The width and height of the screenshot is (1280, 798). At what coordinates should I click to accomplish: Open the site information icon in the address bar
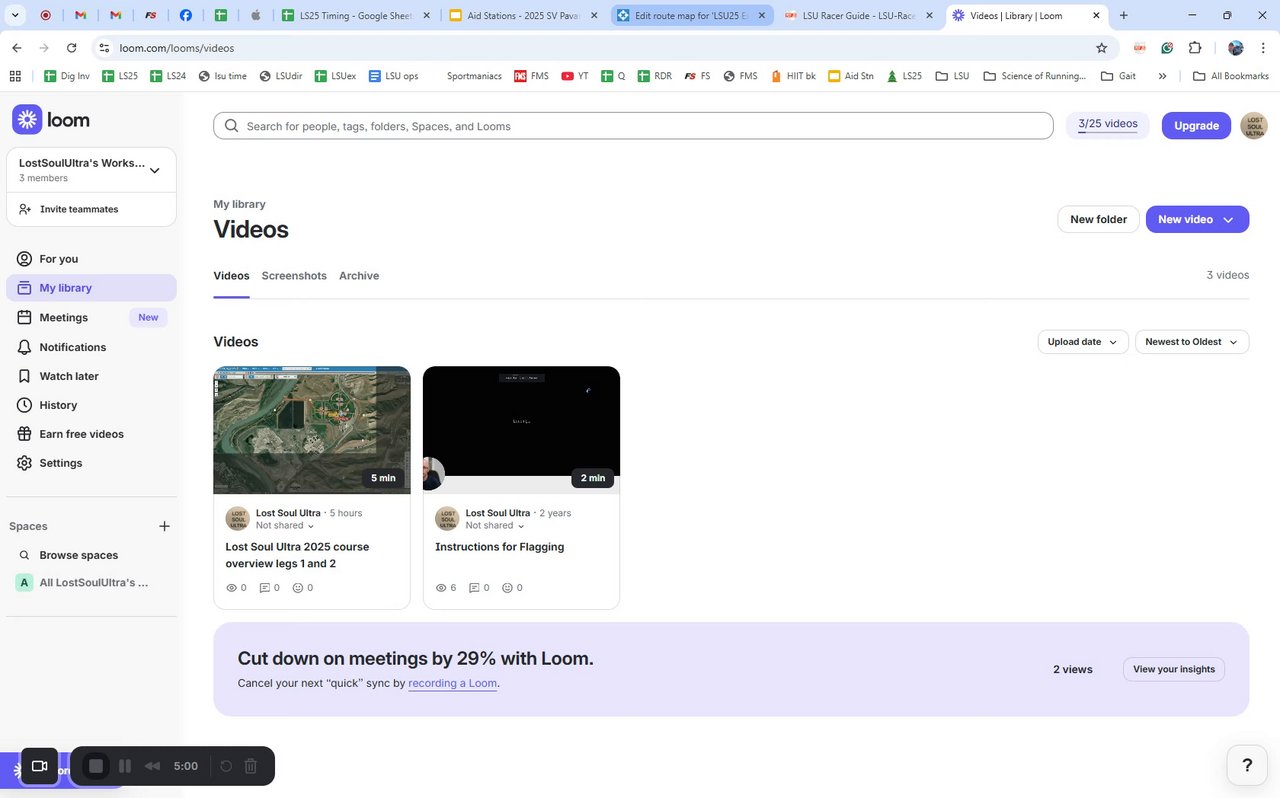[104, 48]
